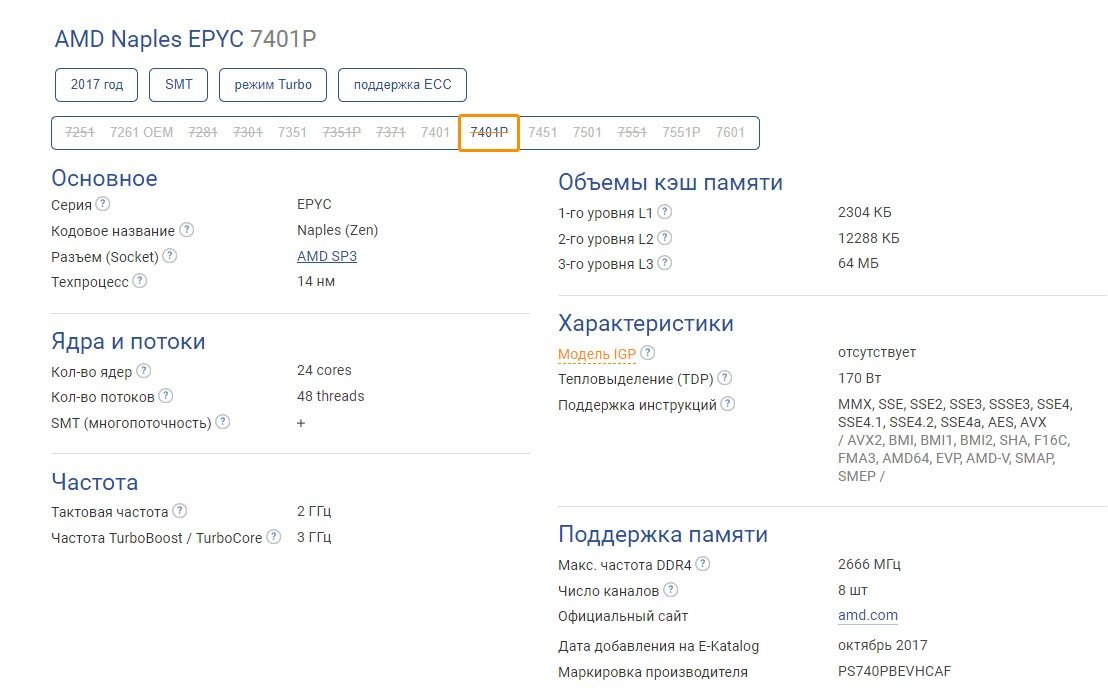Click the Характеристики heading
The width and height of the screenshot is (1108, 695).
coord(646,323)
